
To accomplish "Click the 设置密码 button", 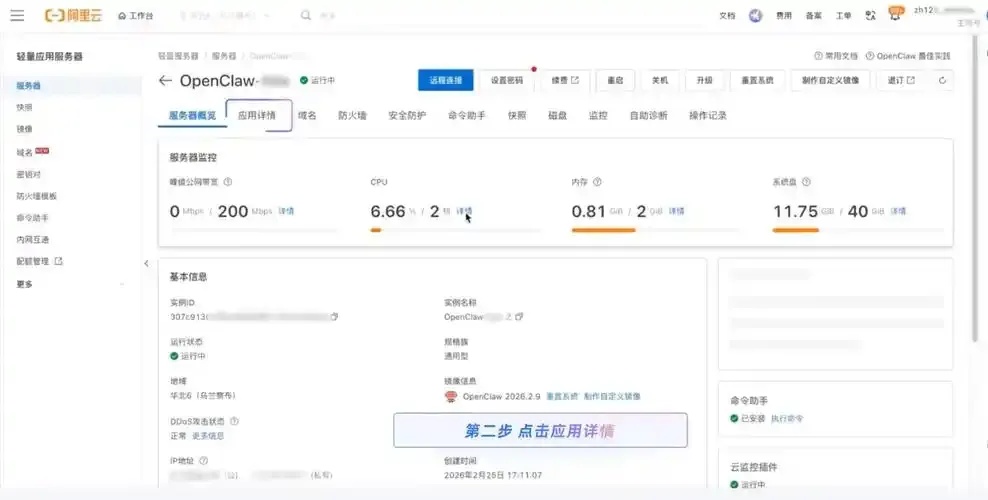I will pyautogui.click(x=507, y=80).
